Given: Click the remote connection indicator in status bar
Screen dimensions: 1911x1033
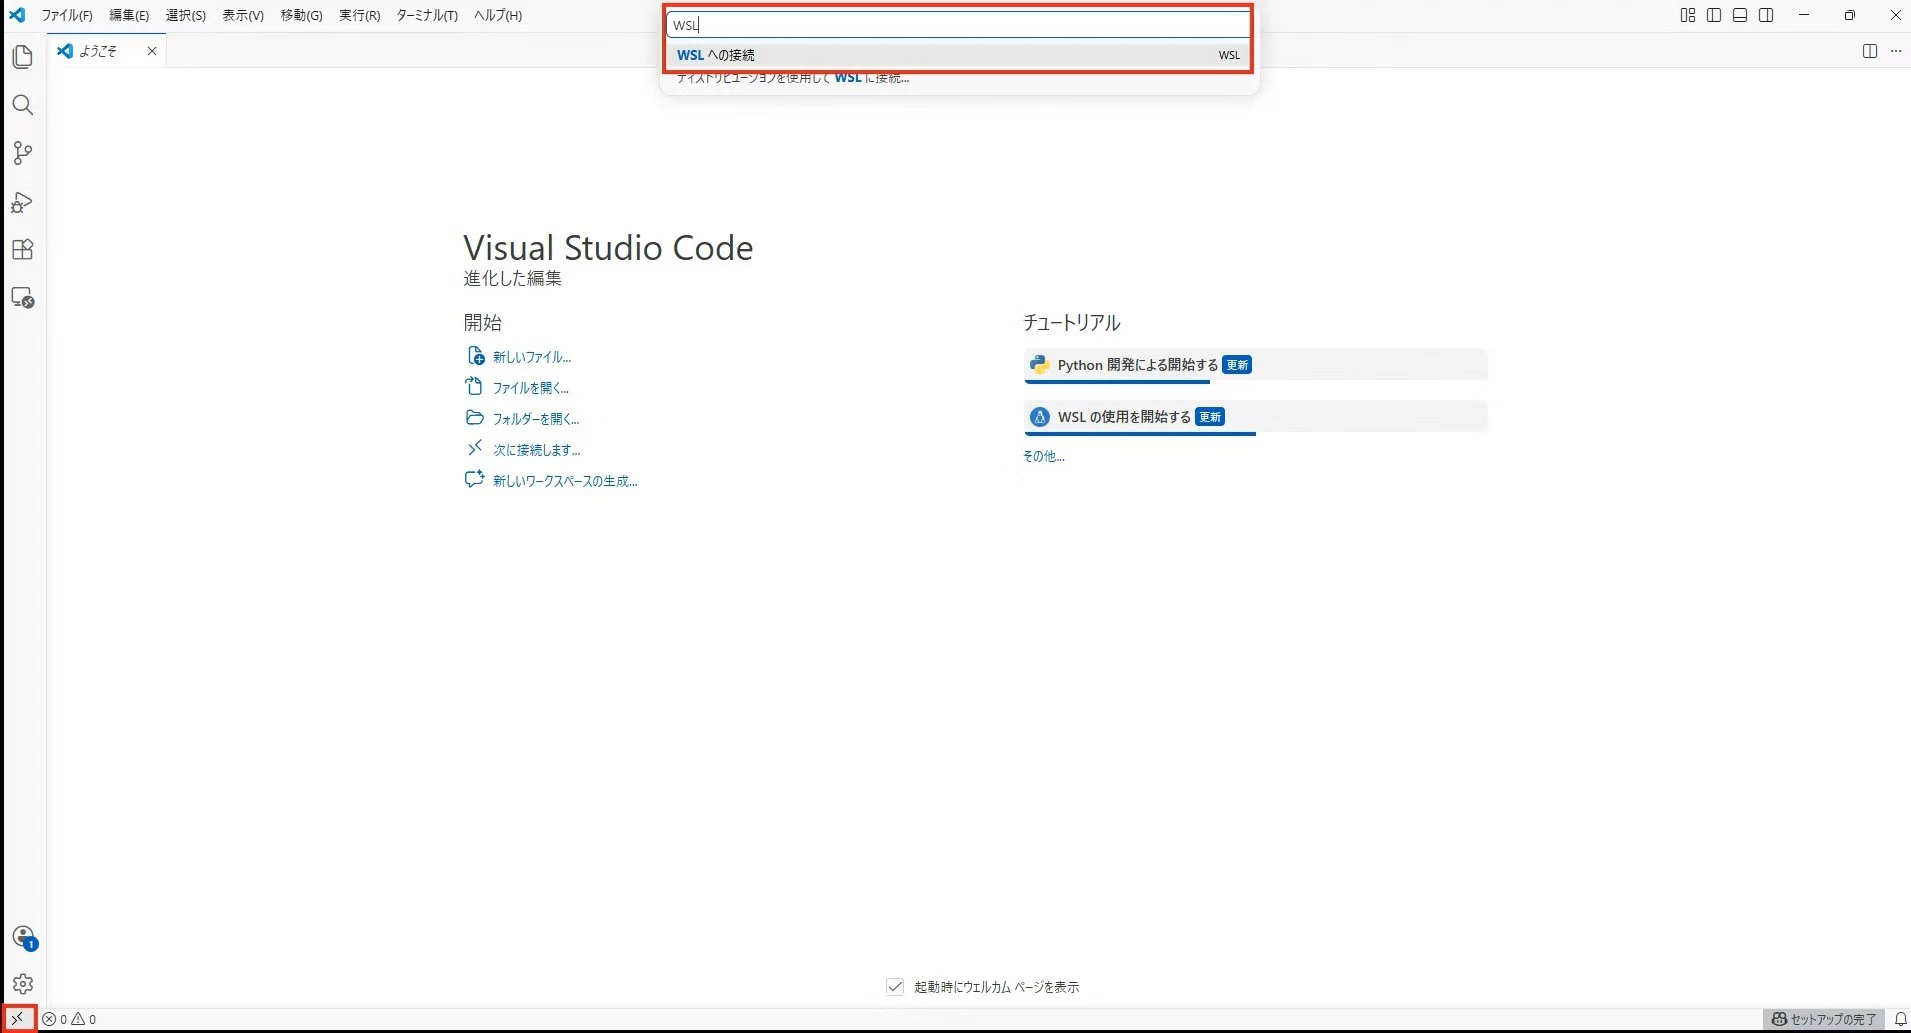Looking at the screenshot, I should coord(18,1019).
